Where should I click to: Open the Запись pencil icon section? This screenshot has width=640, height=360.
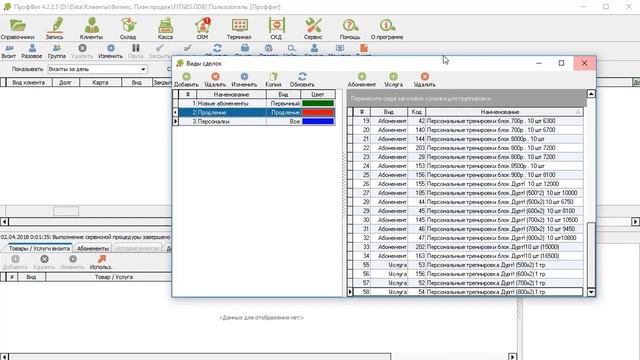coord(55,29)
